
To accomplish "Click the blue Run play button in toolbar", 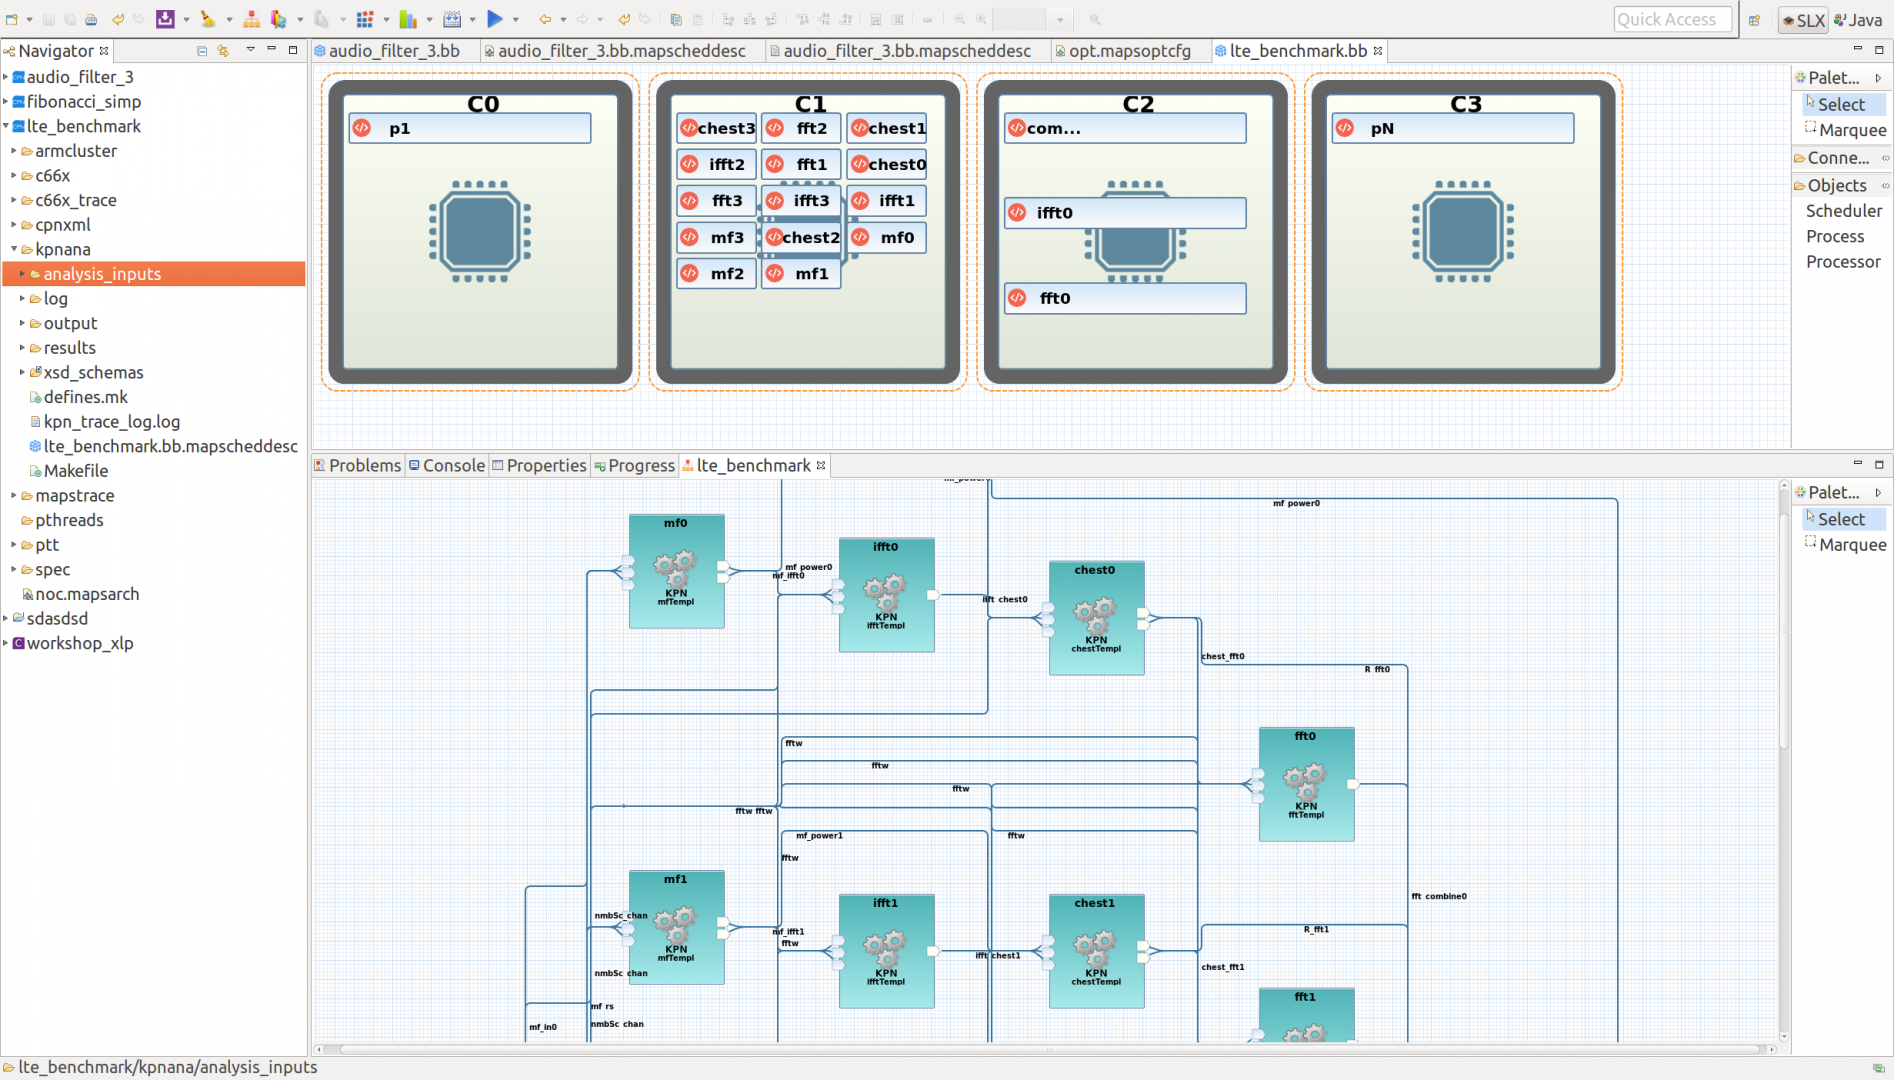I will click(x=494, y=19).
